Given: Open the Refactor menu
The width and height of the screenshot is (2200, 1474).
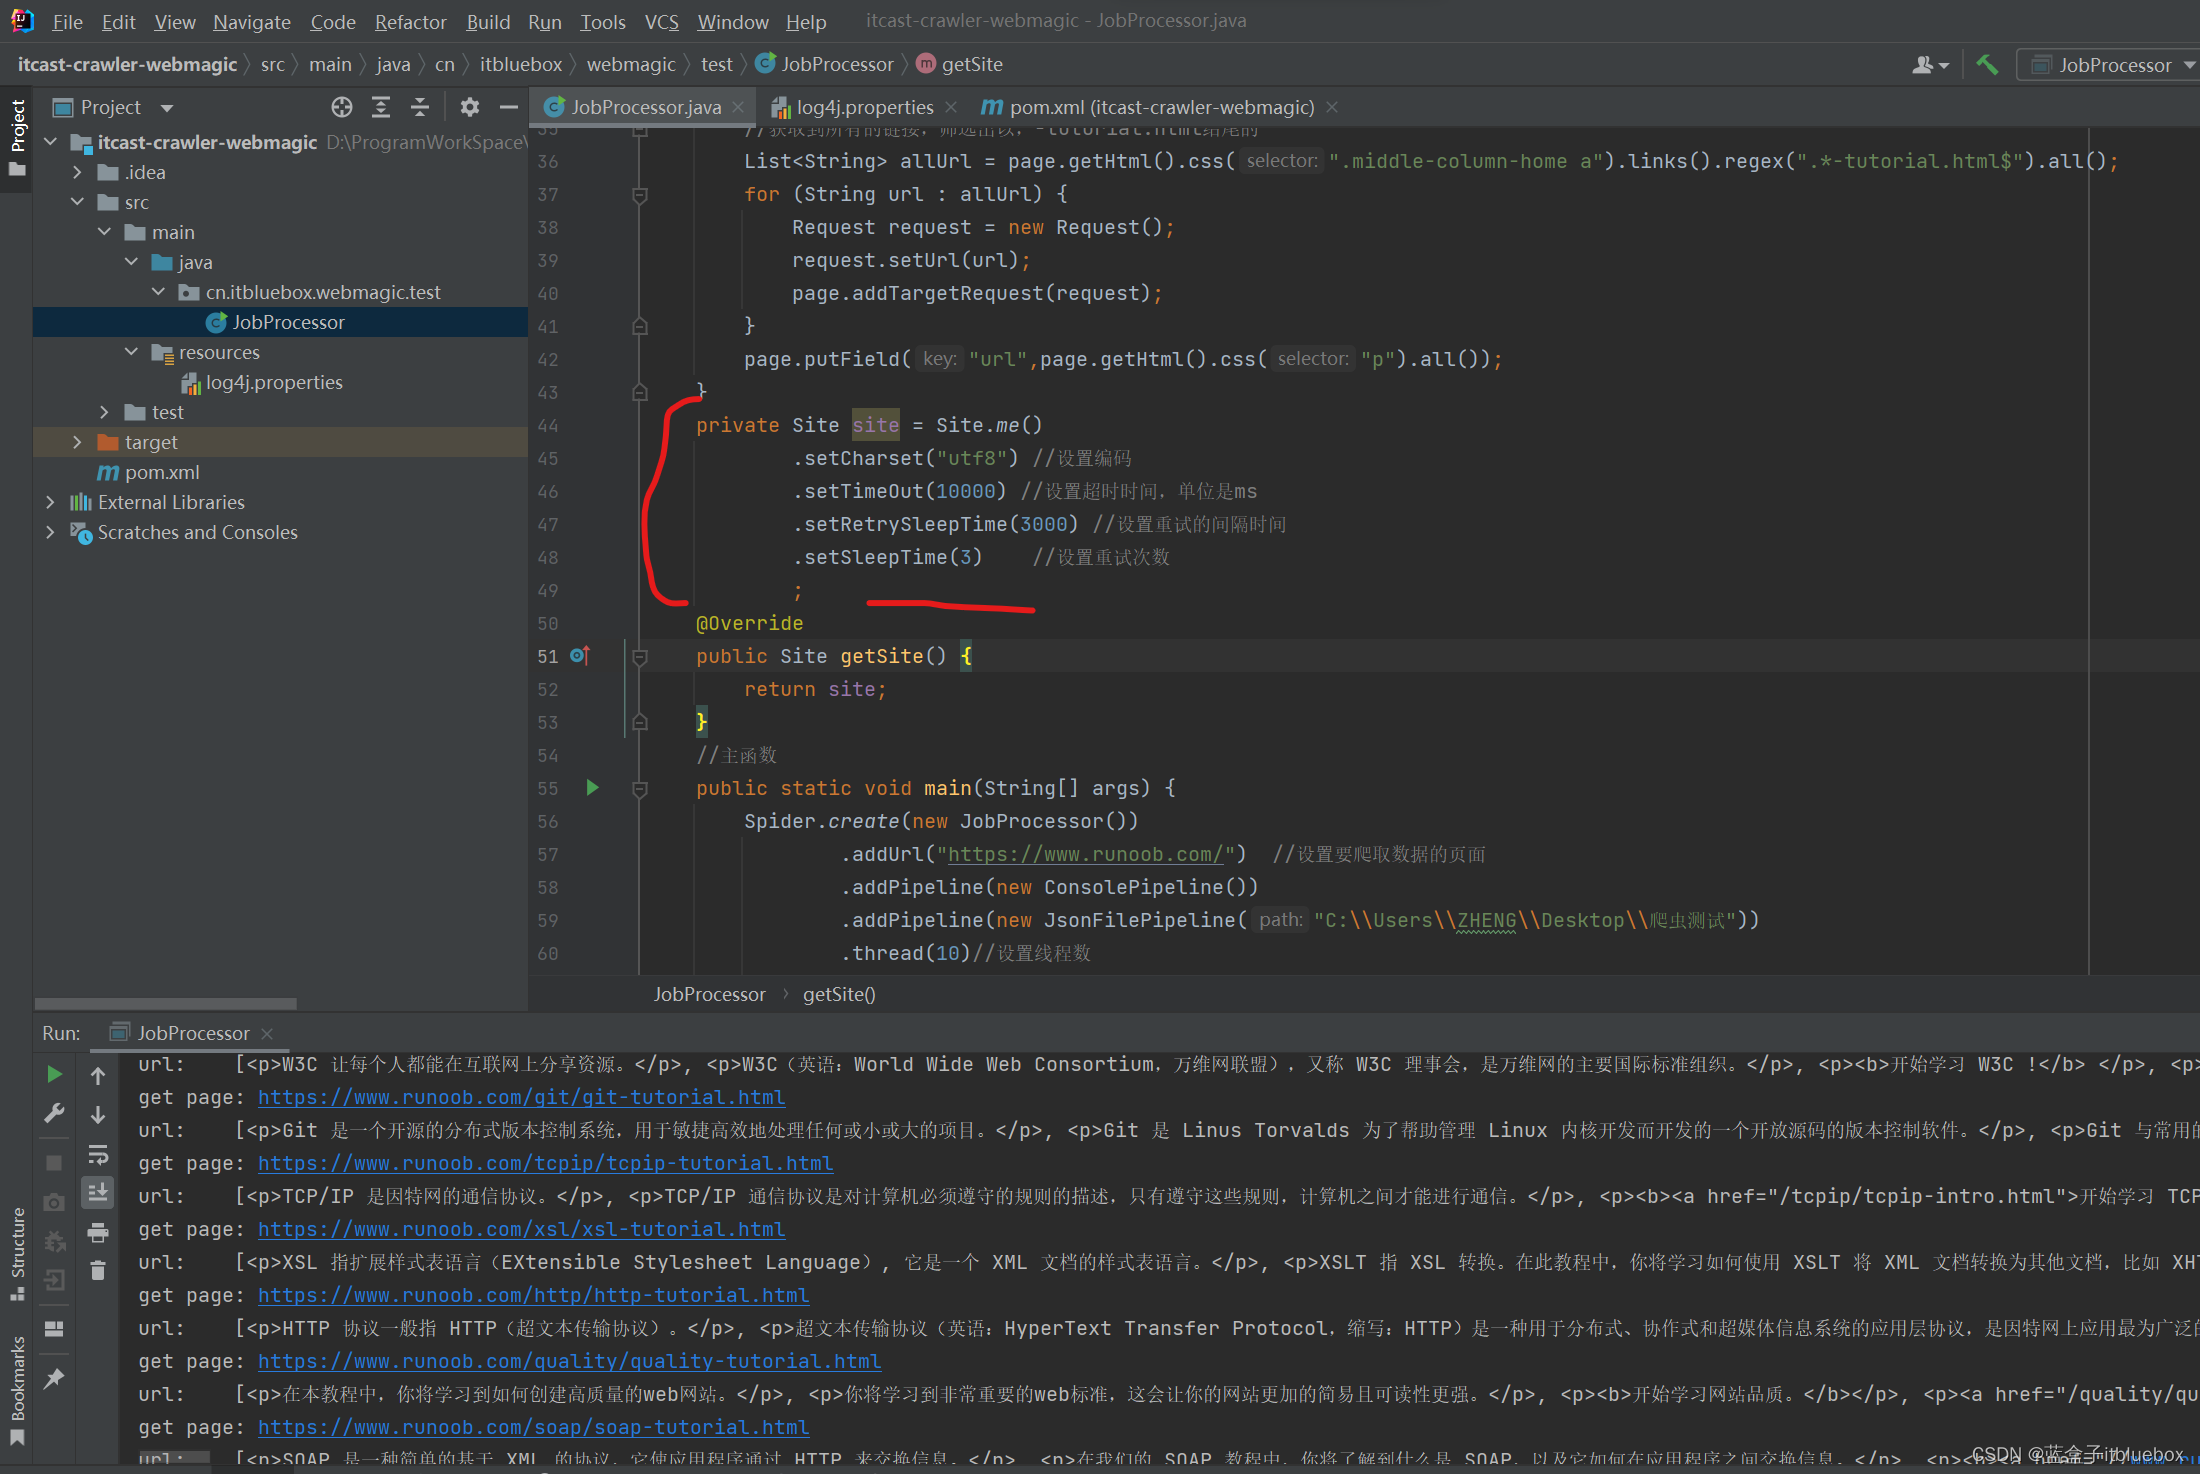Looking at the screenshot, I should coord(410,22).
